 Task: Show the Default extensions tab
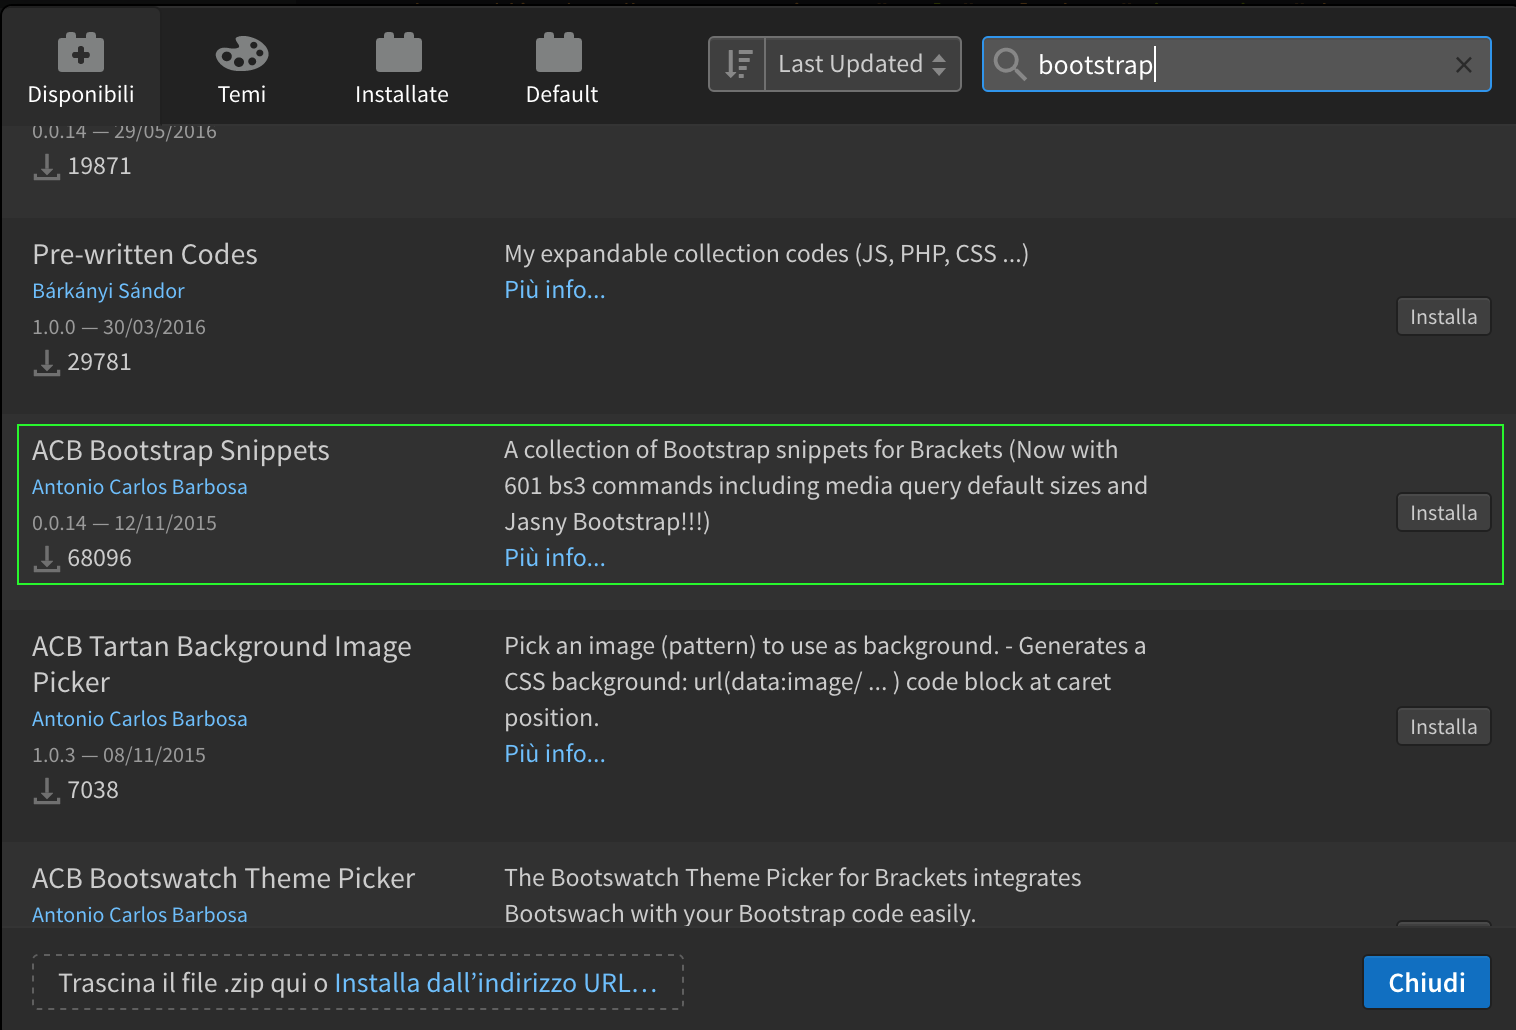[561, 67]
